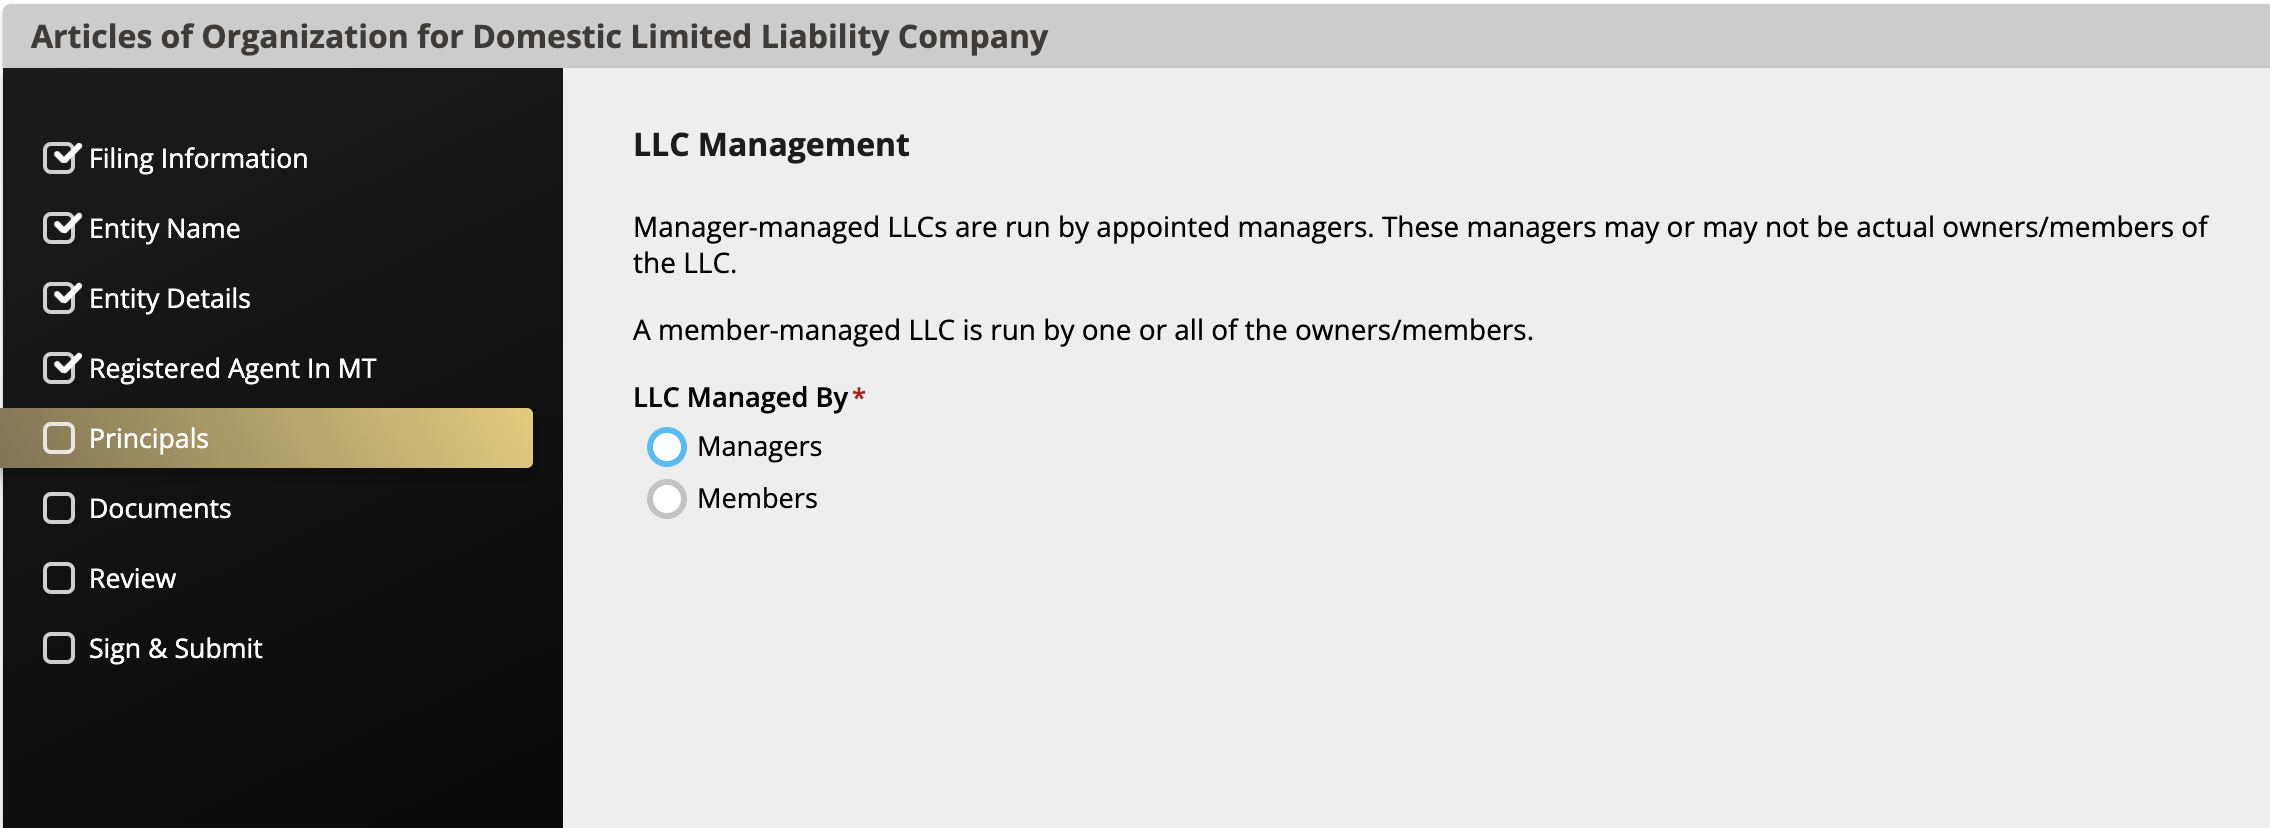2270x828 pixels.
Task: Select the highlighted Principals step label
Action: pyautogui.click(x=148, y=439)
